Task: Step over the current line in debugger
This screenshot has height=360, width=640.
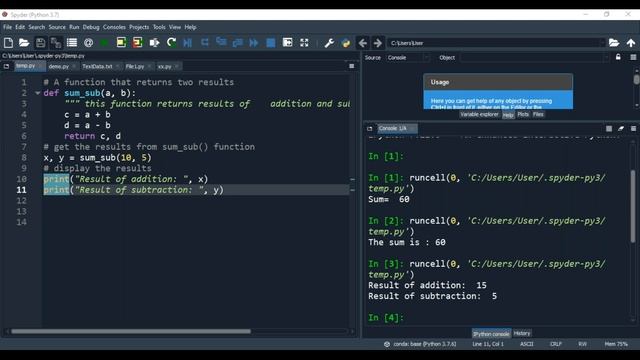Action: click(204, 42)
